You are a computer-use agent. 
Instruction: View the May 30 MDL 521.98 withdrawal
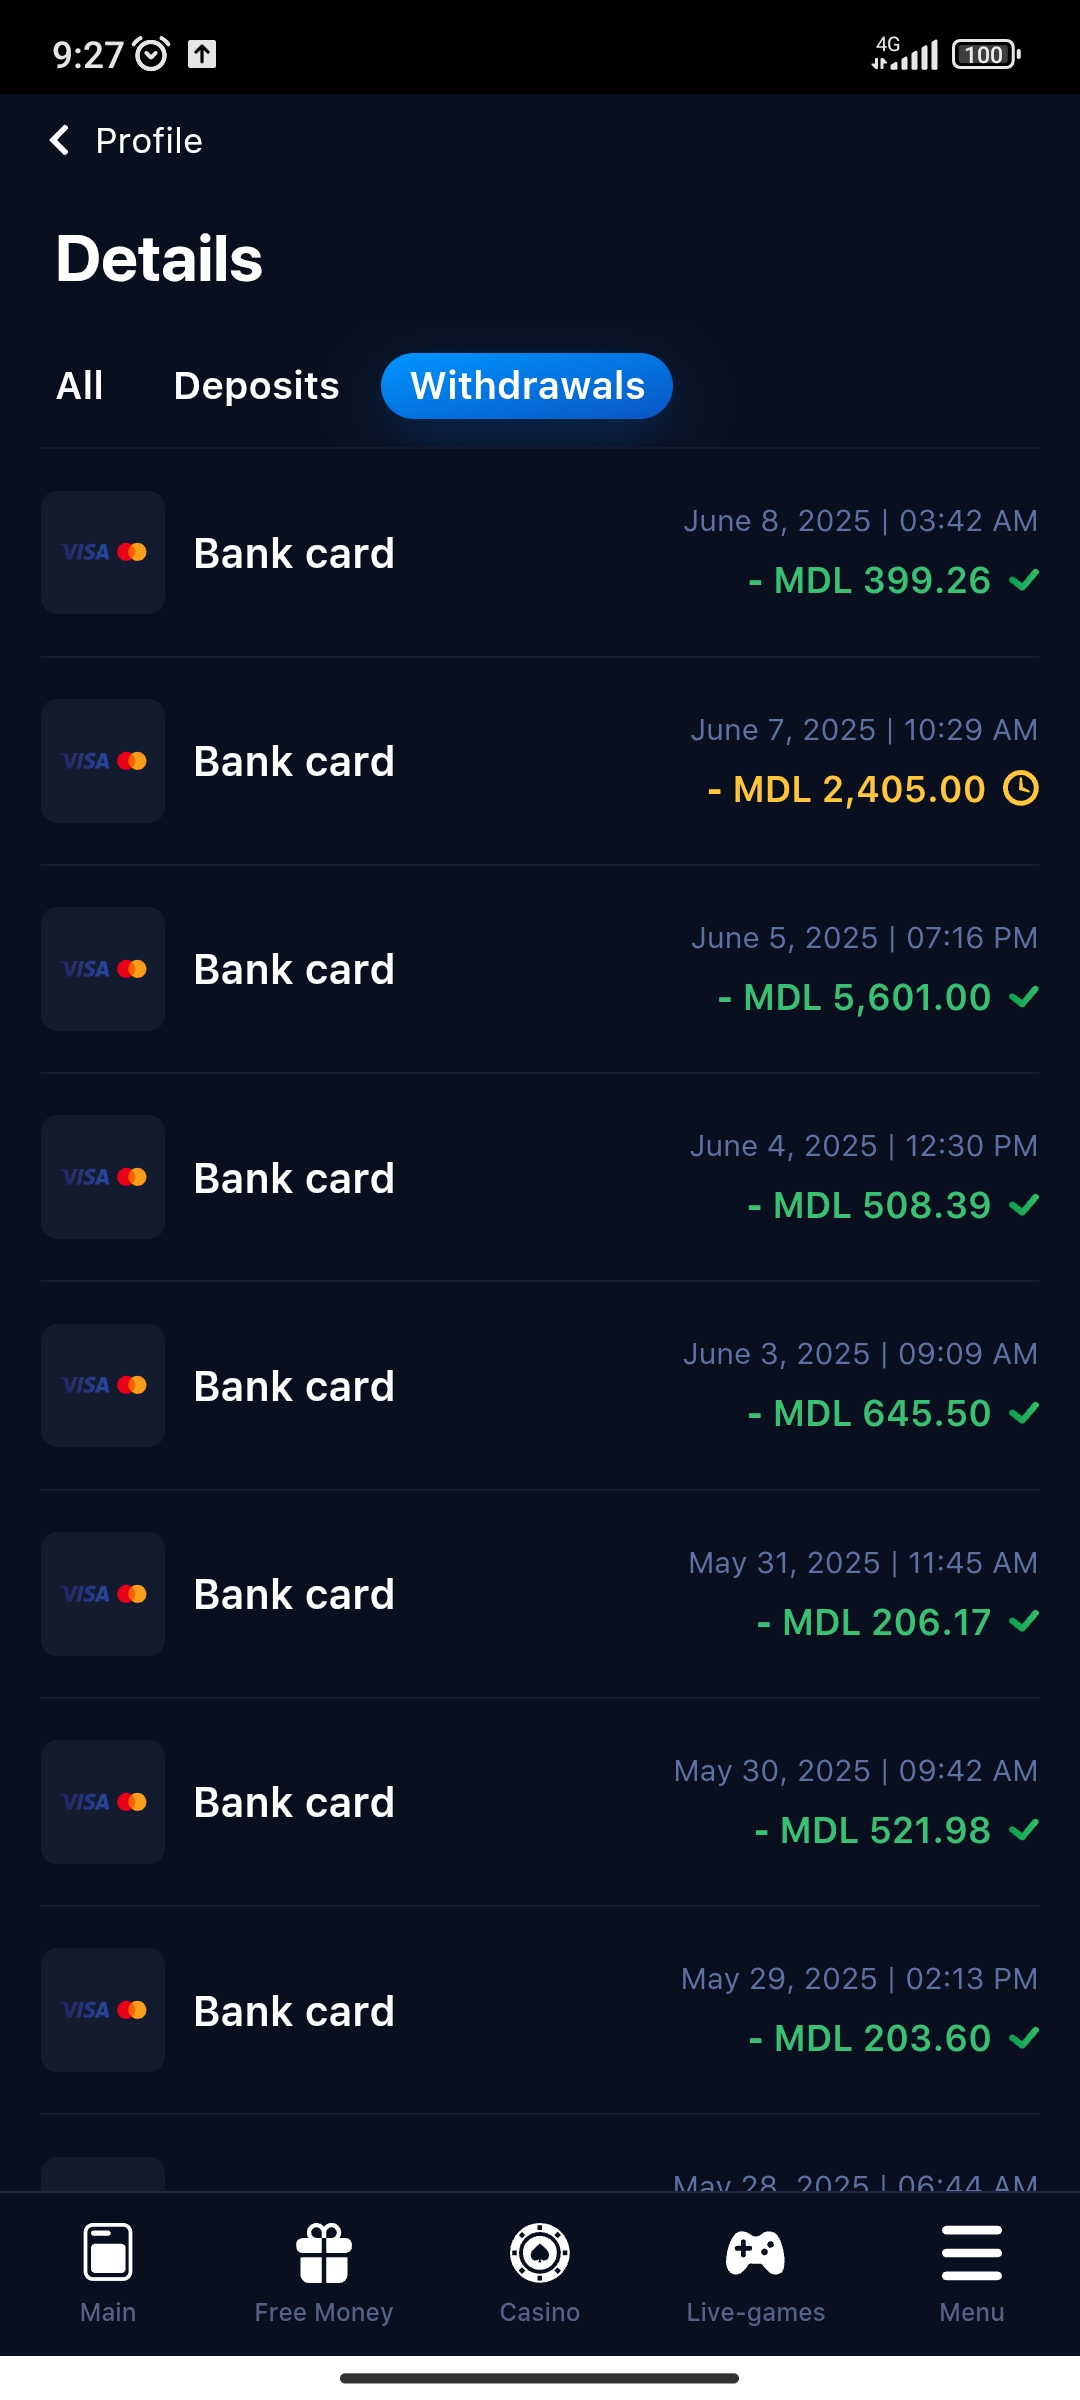point(540,1801)
